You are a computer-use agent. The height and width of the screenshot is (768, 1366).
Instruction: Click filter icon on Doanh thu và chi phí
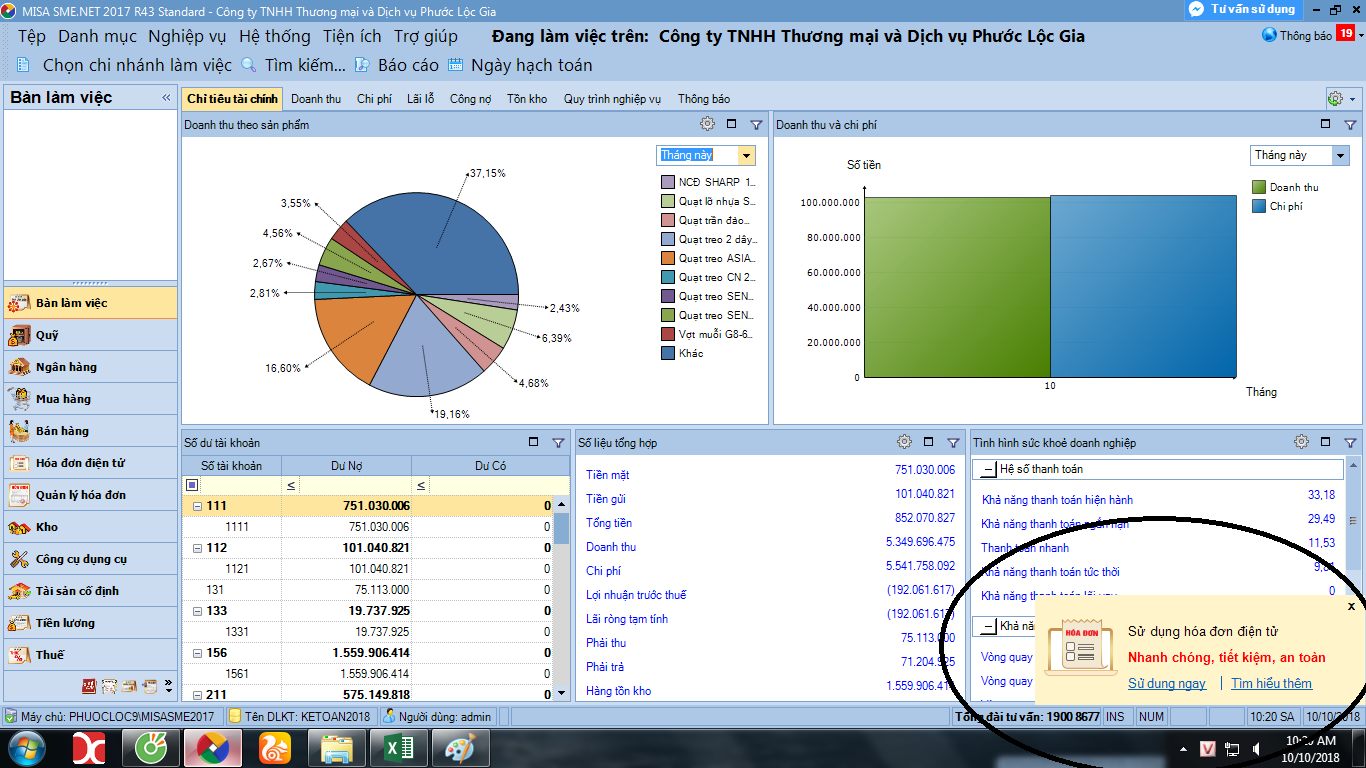tap(1350, 125)
